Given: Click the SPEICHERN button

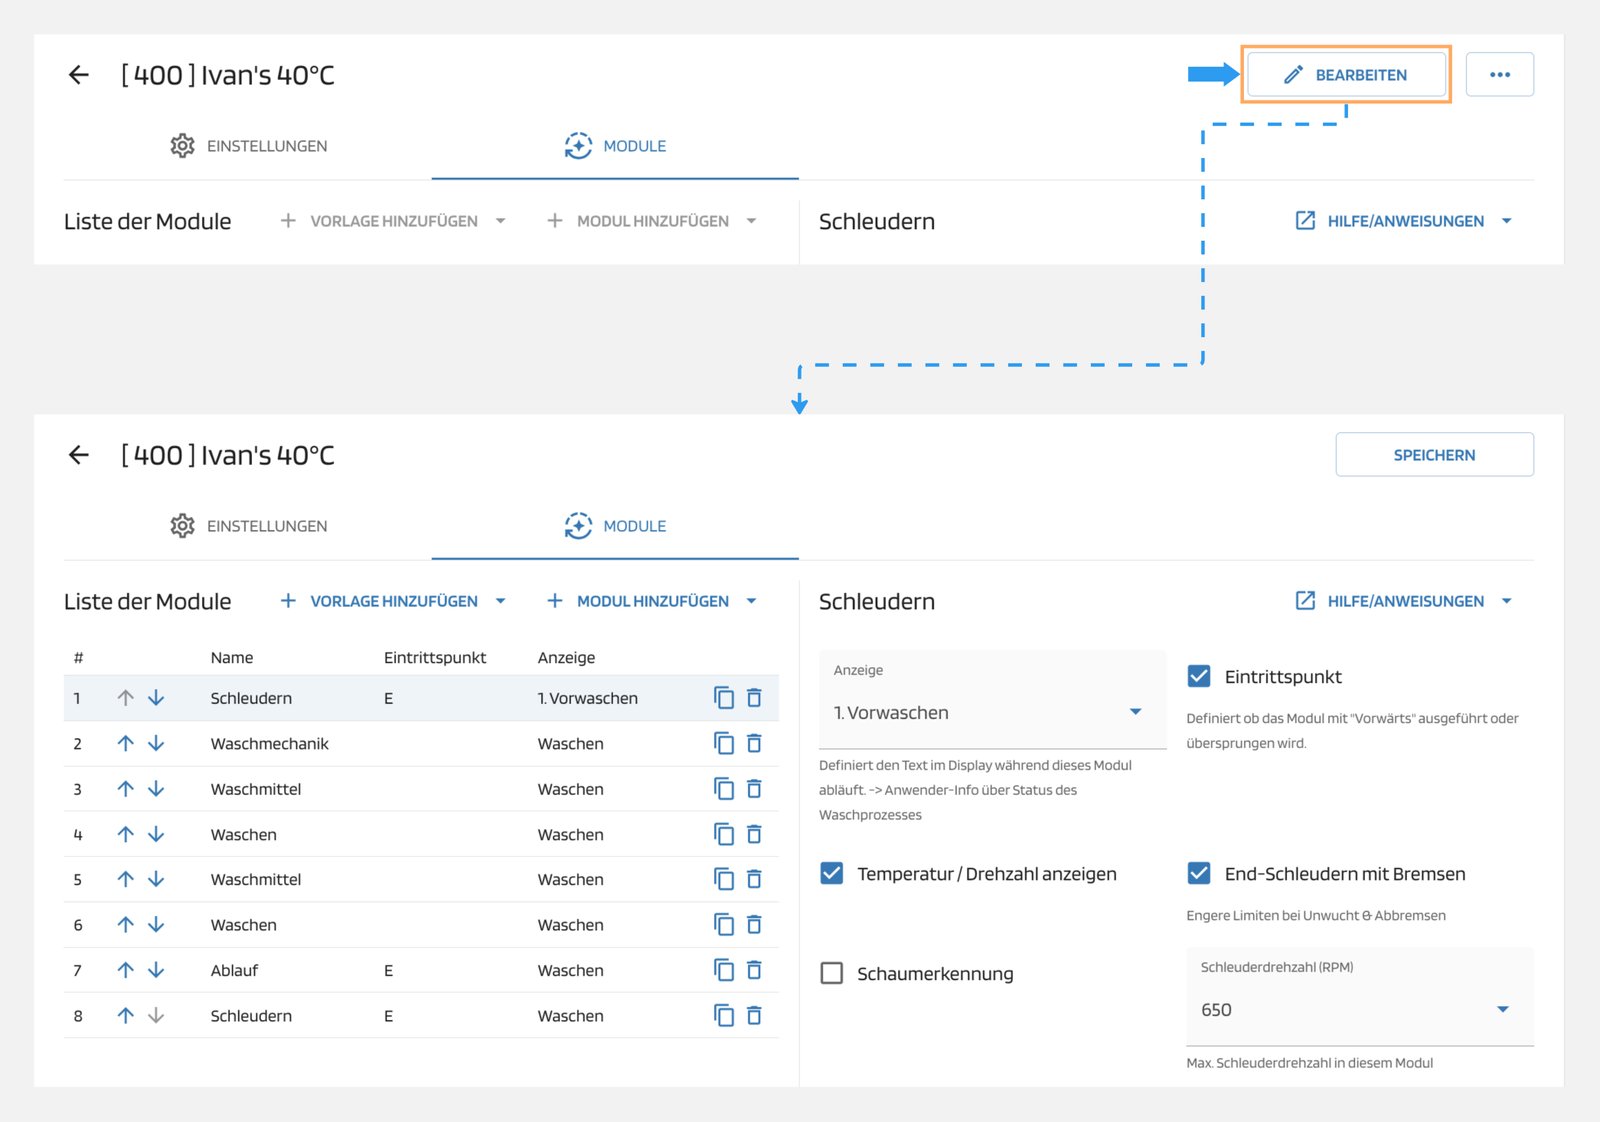Looking at the screenshot, I should coord(1433,455).
